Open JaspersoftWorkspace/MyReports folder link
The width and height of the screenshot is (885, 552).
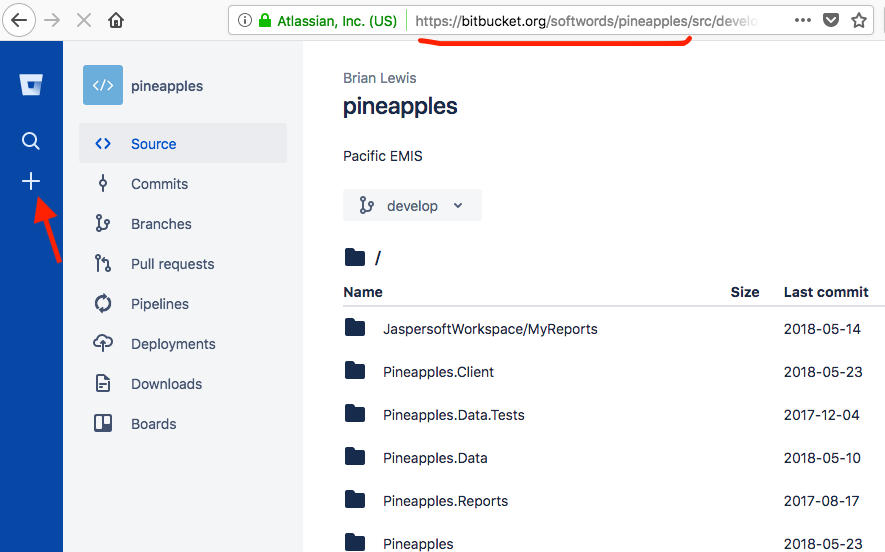point(490,329)
